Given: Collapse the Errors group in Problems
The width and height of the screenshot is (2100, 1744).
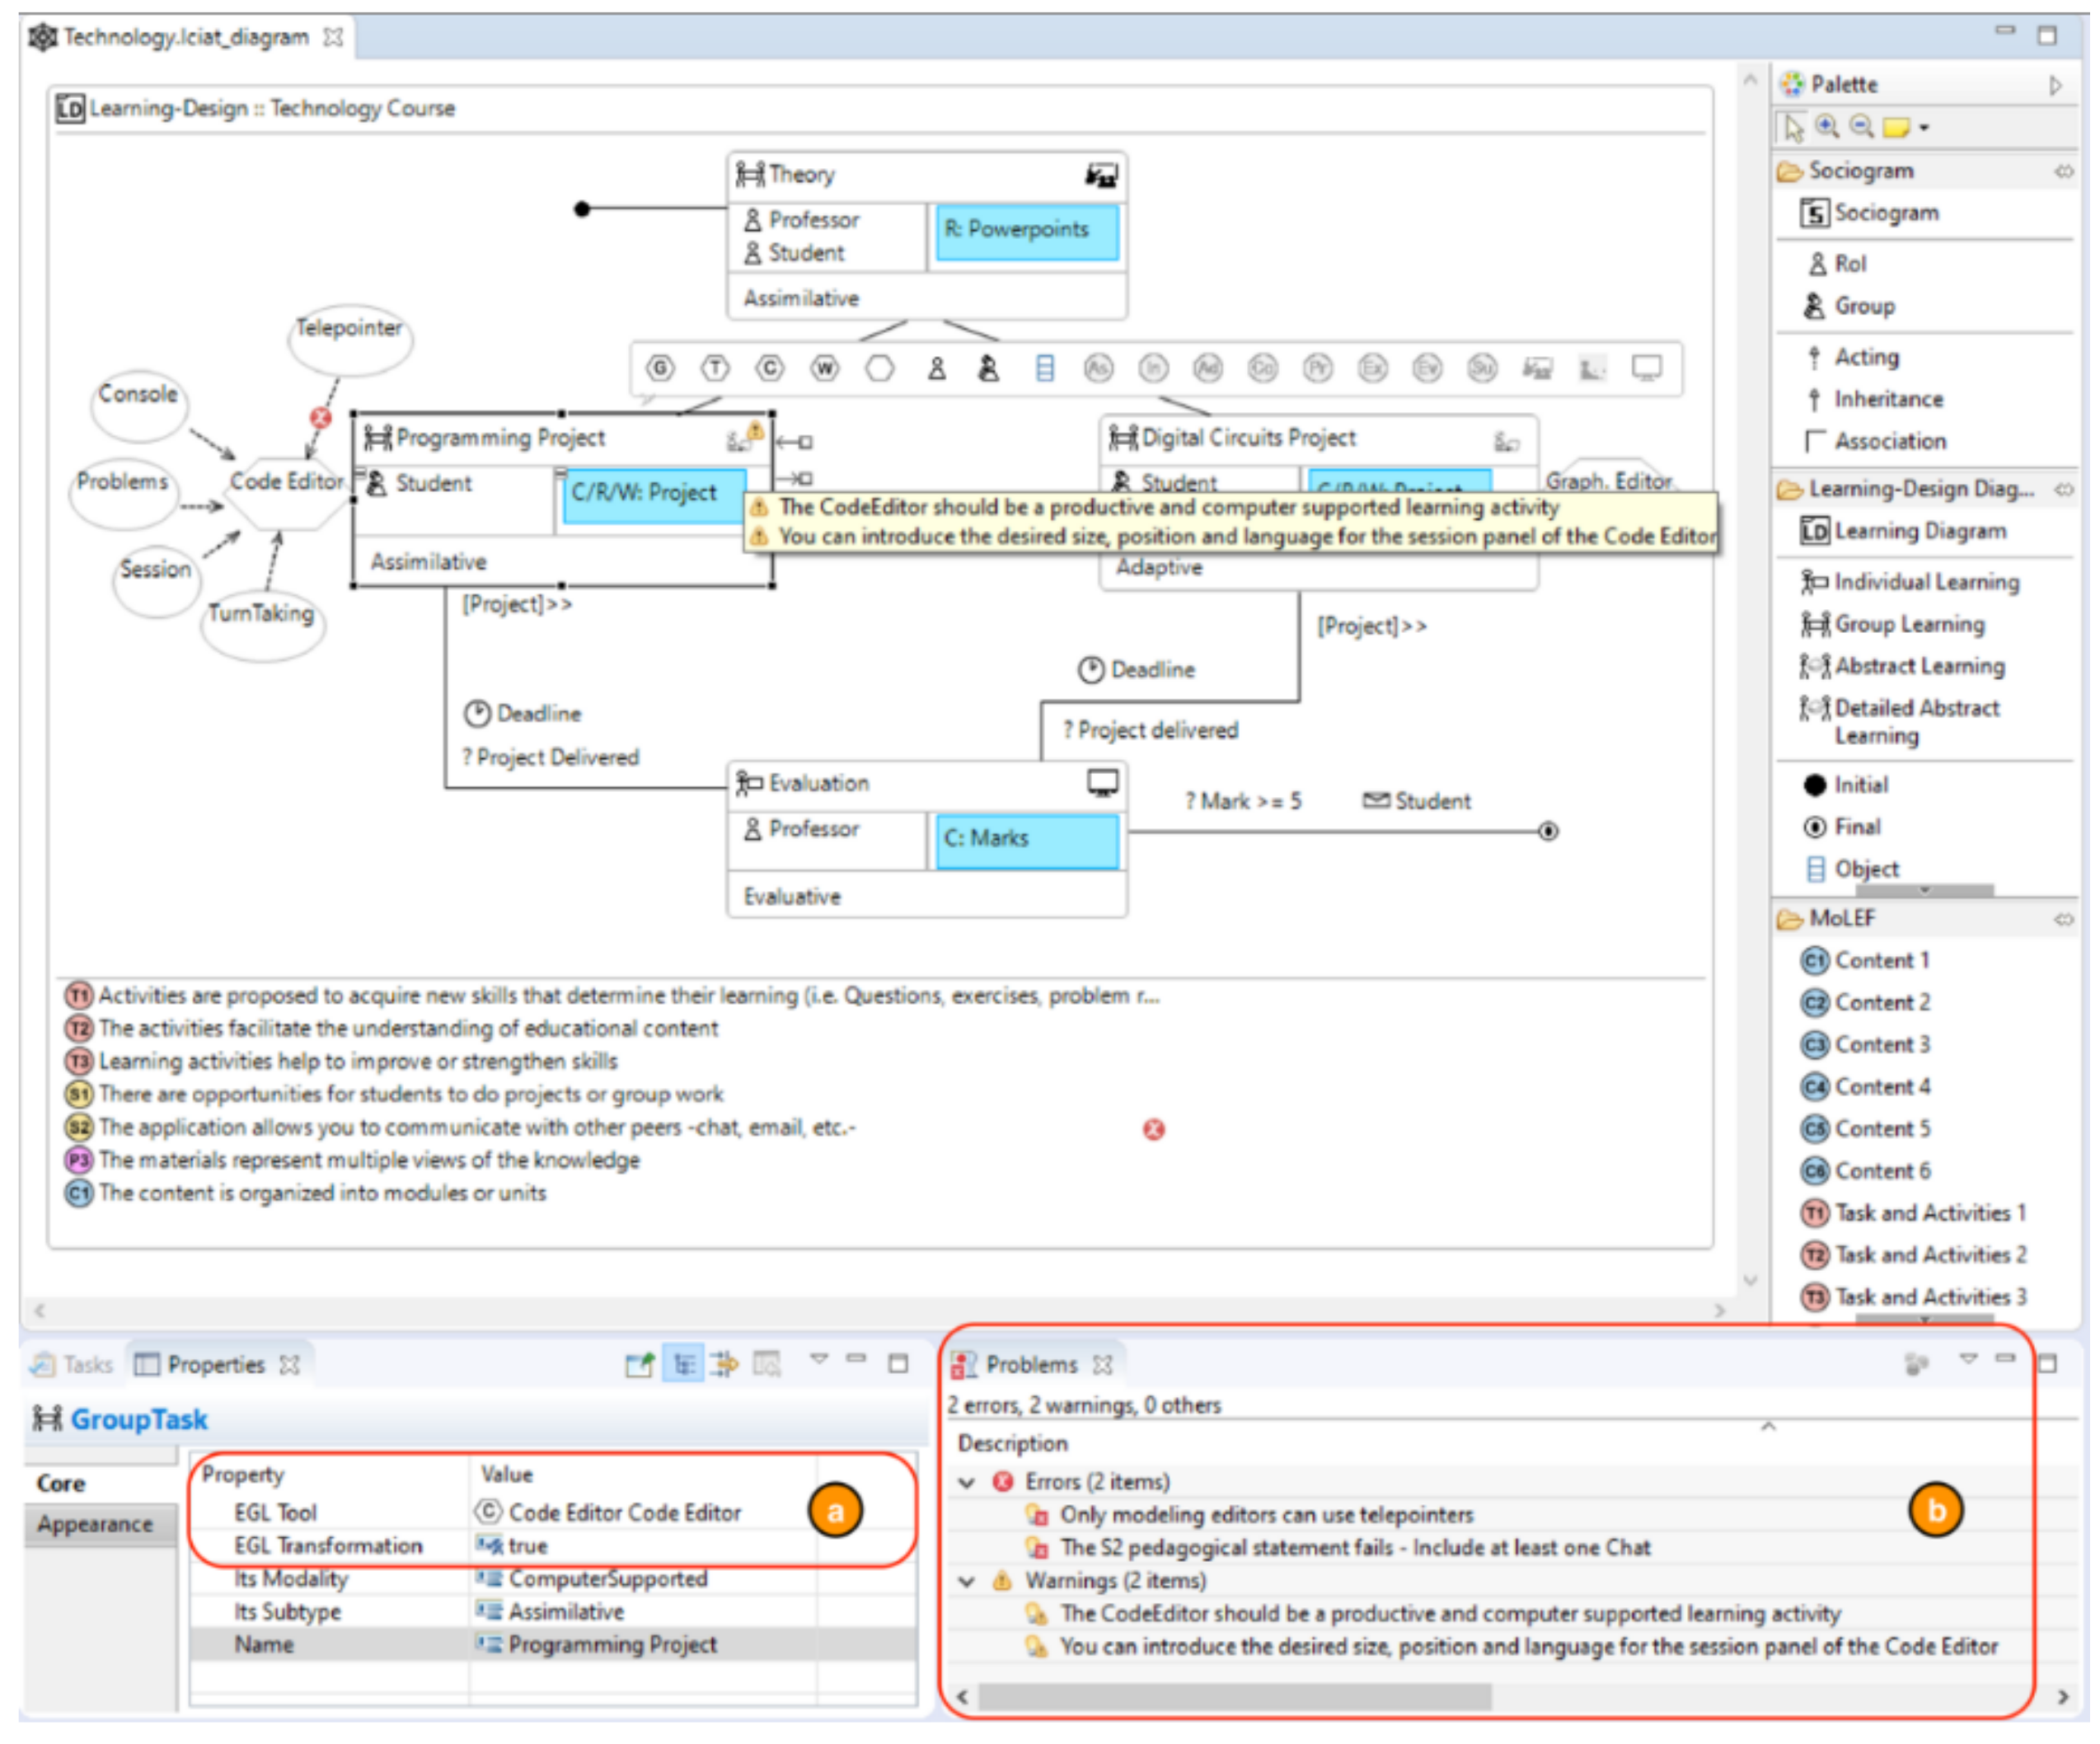Looking at the screenshot, I should (x=967, y=1482).
